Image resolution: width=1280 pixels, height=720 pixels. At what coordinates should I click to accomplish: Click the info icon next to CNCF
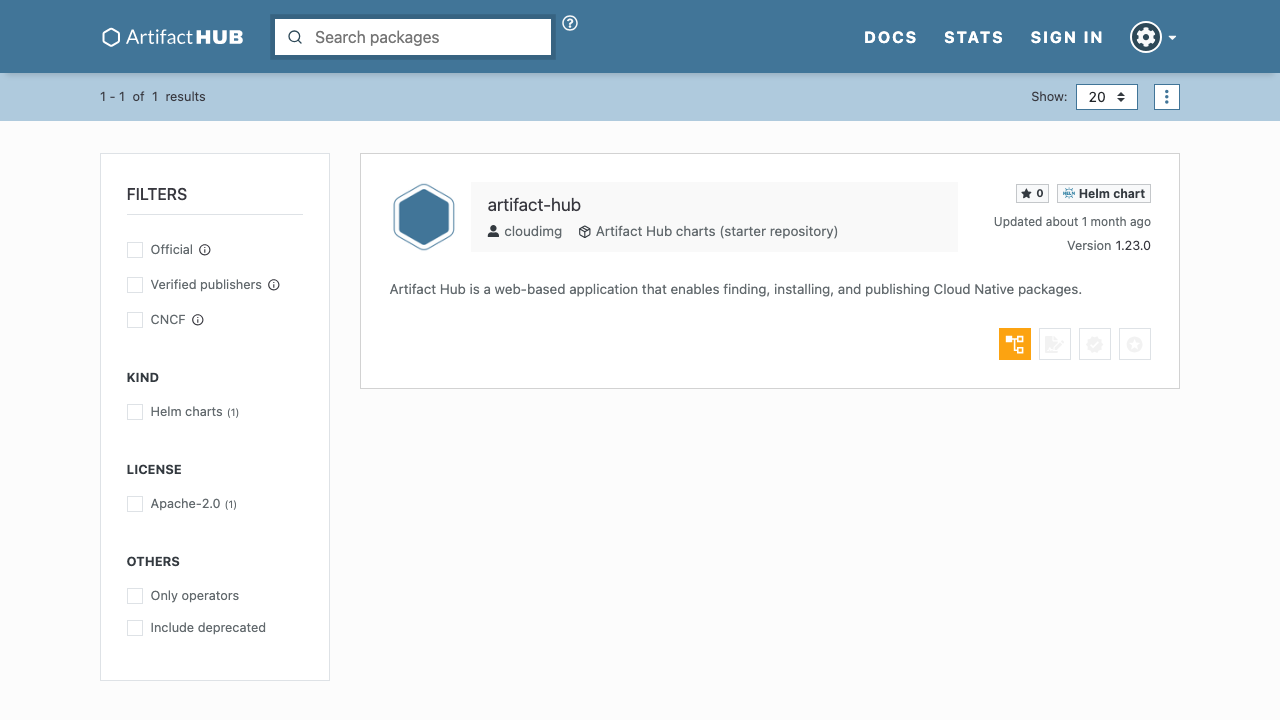click(x=198, y=320)
